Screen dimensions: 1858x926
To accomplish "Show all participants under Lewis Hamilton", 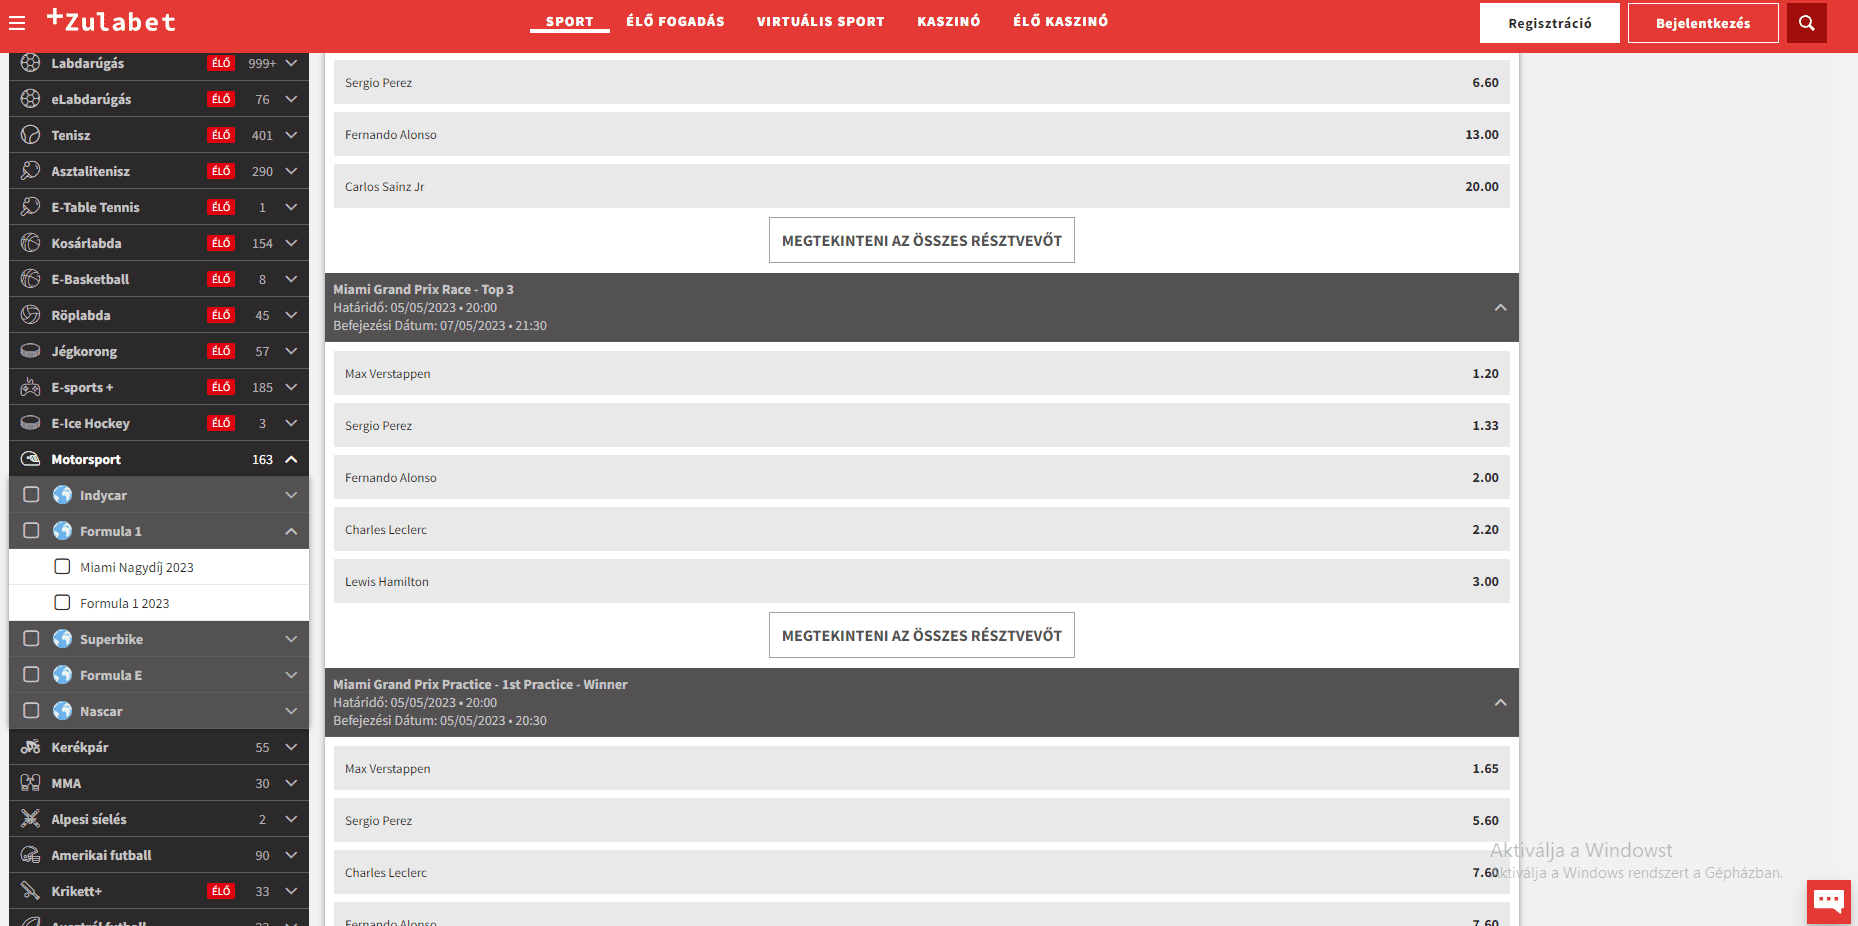I will 921,635.
